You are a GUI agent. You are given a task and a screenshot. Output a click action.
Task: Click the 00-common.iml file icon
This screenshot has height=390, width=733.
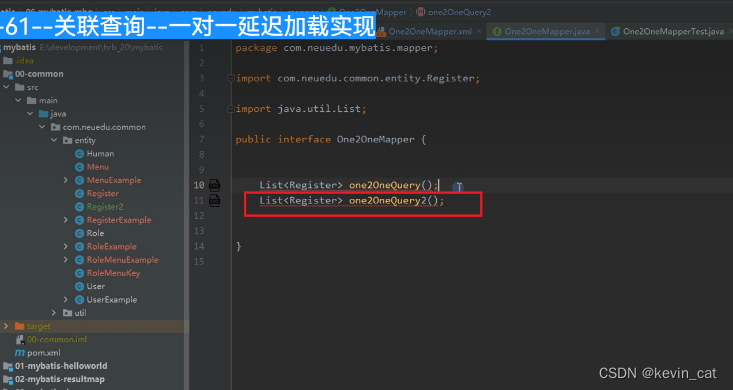20,339
